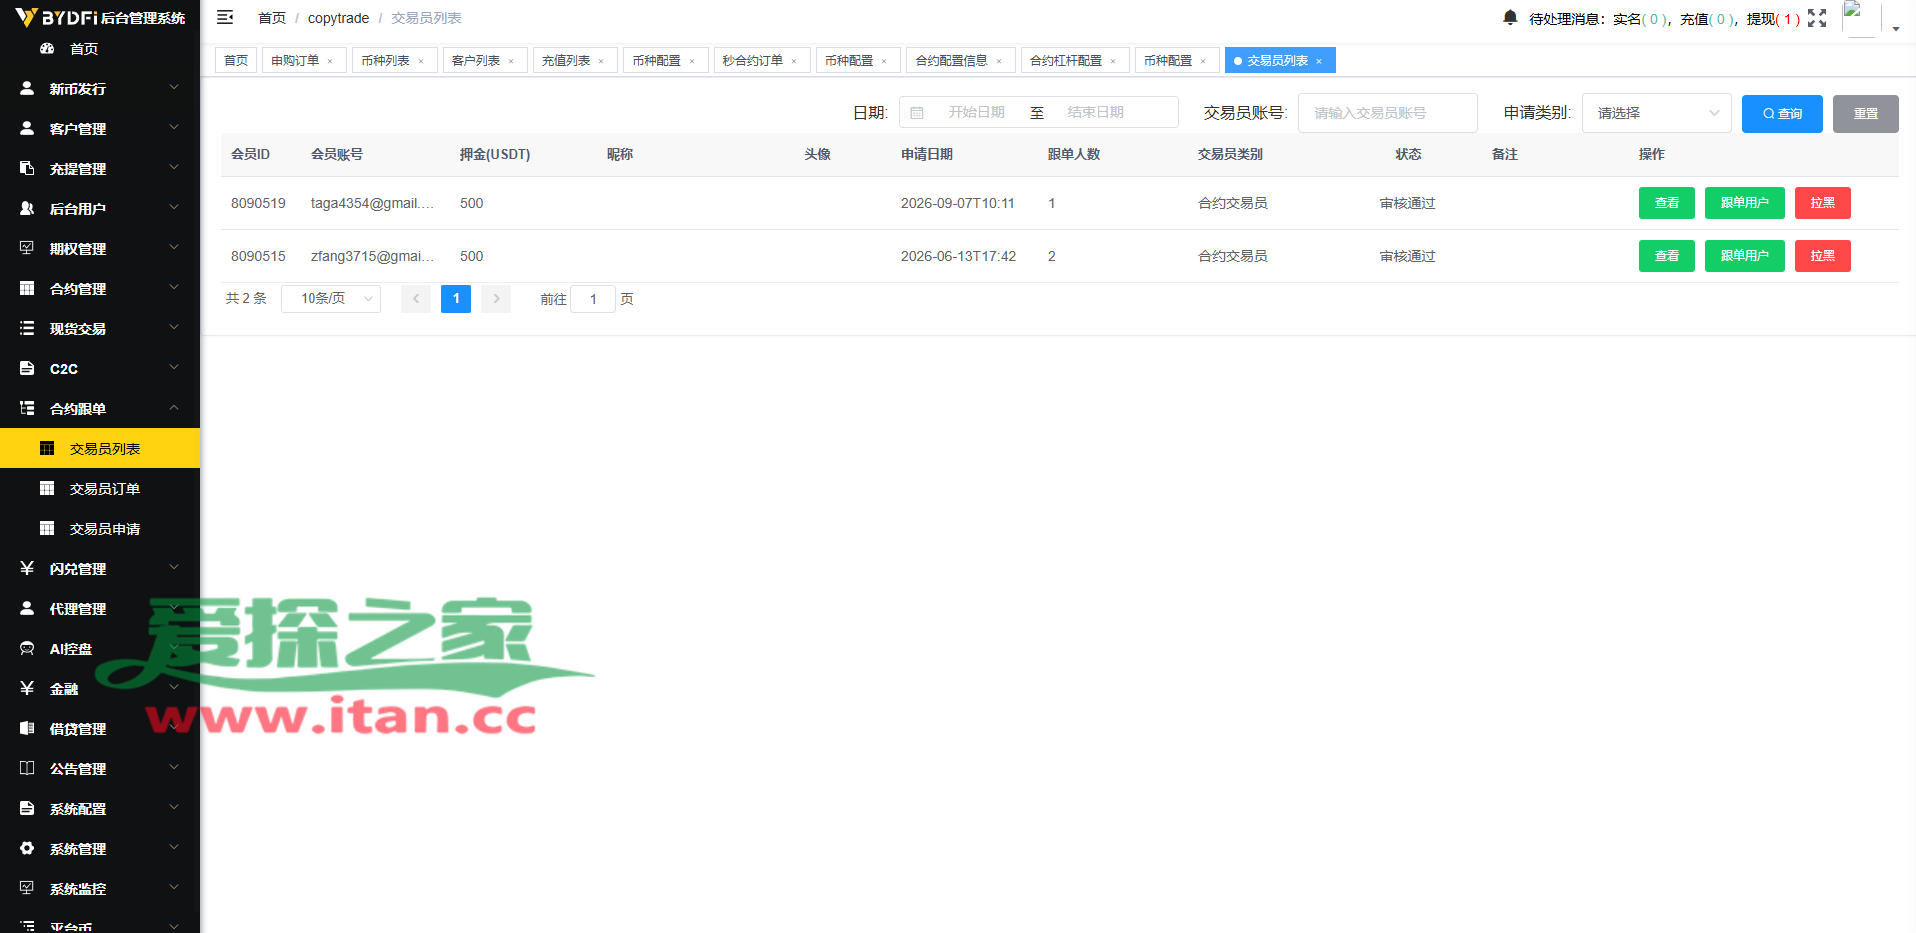Collapse the 合约跟单 sidebar menu
This screenshot has height=933, width=1916.
(100, 408)
